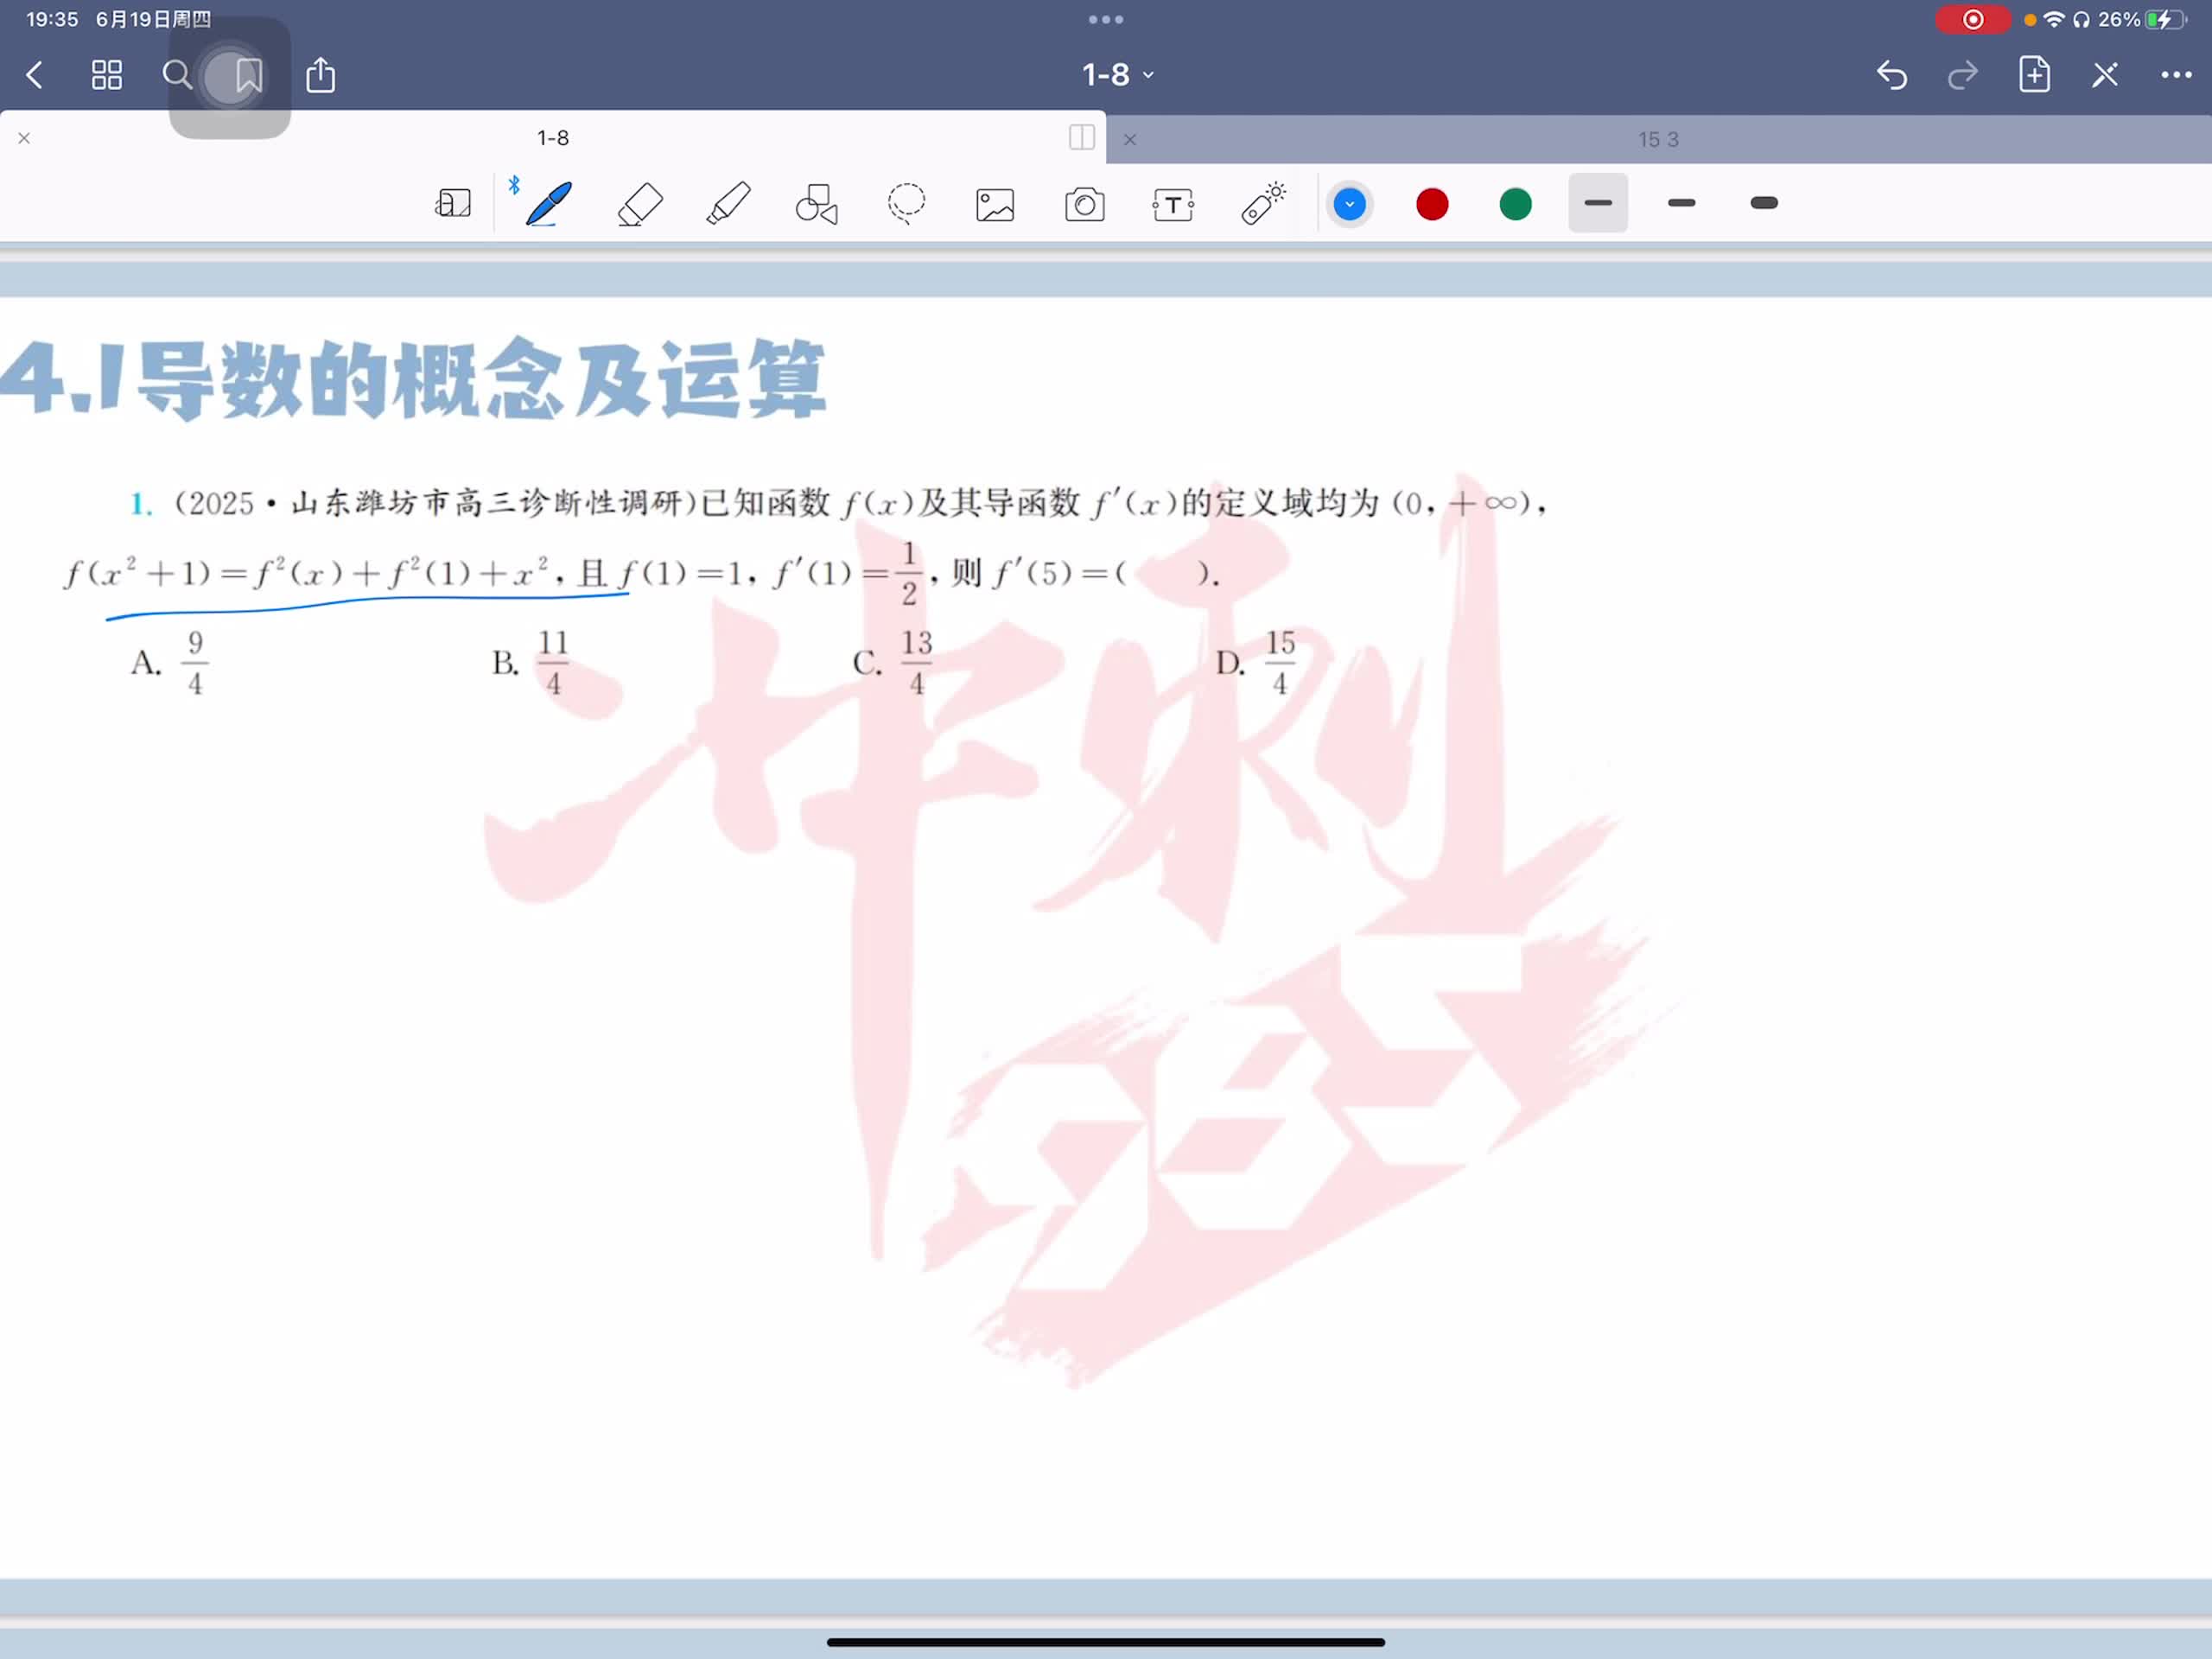Choose the thickest stroke width
Screen dimensions: 2212x1659
point(1764,203)
